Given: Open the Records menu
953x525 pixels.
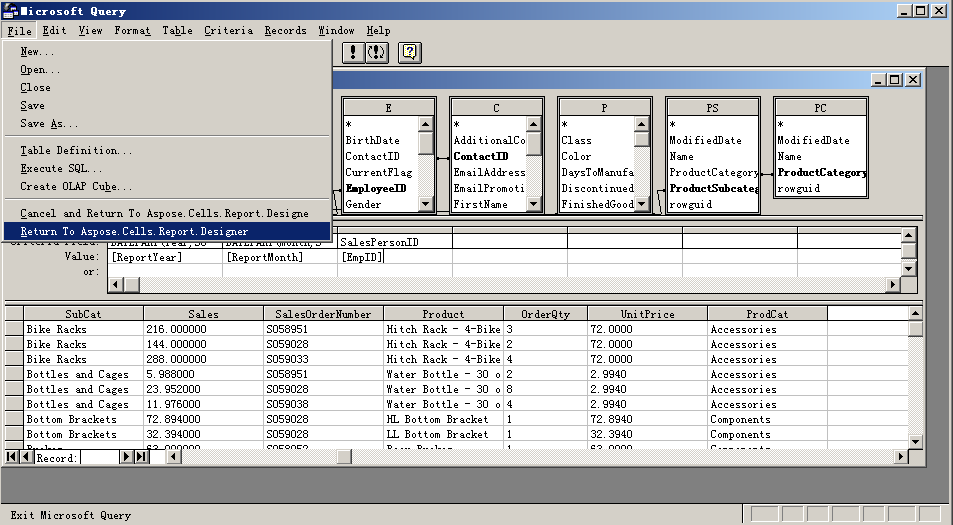Looking at the screenshot, I should (x=285, y=30).
